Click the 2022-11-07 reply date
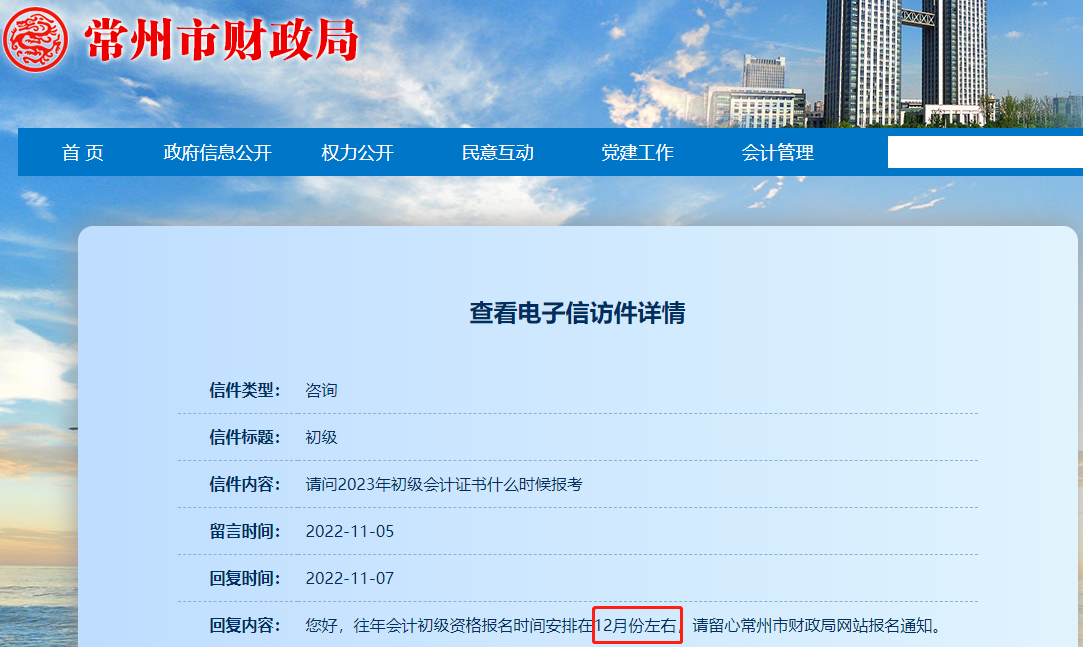 click(x=350, y=578)
